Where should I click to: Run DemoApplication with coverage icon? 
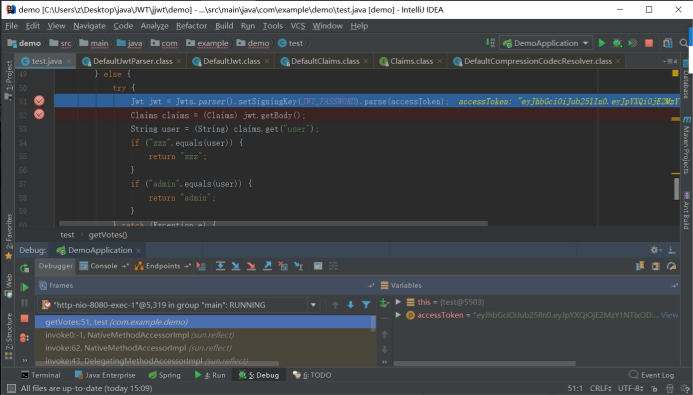[x=633, y=43]
